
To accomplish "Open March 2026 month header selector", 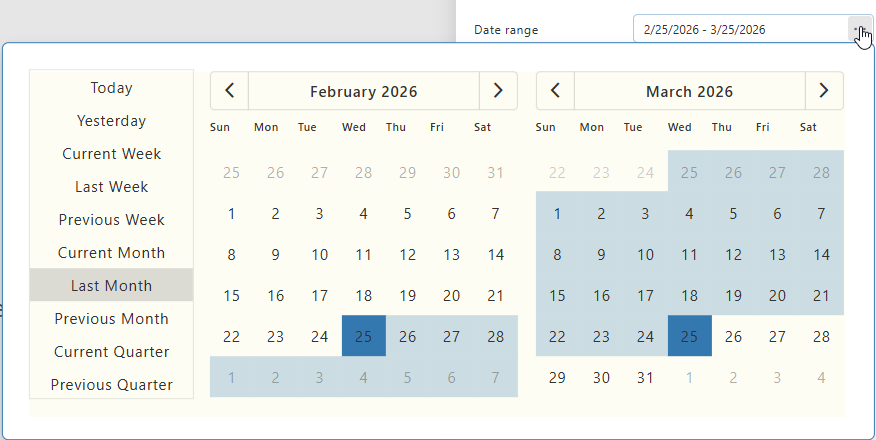I will (x=689, y=92).
